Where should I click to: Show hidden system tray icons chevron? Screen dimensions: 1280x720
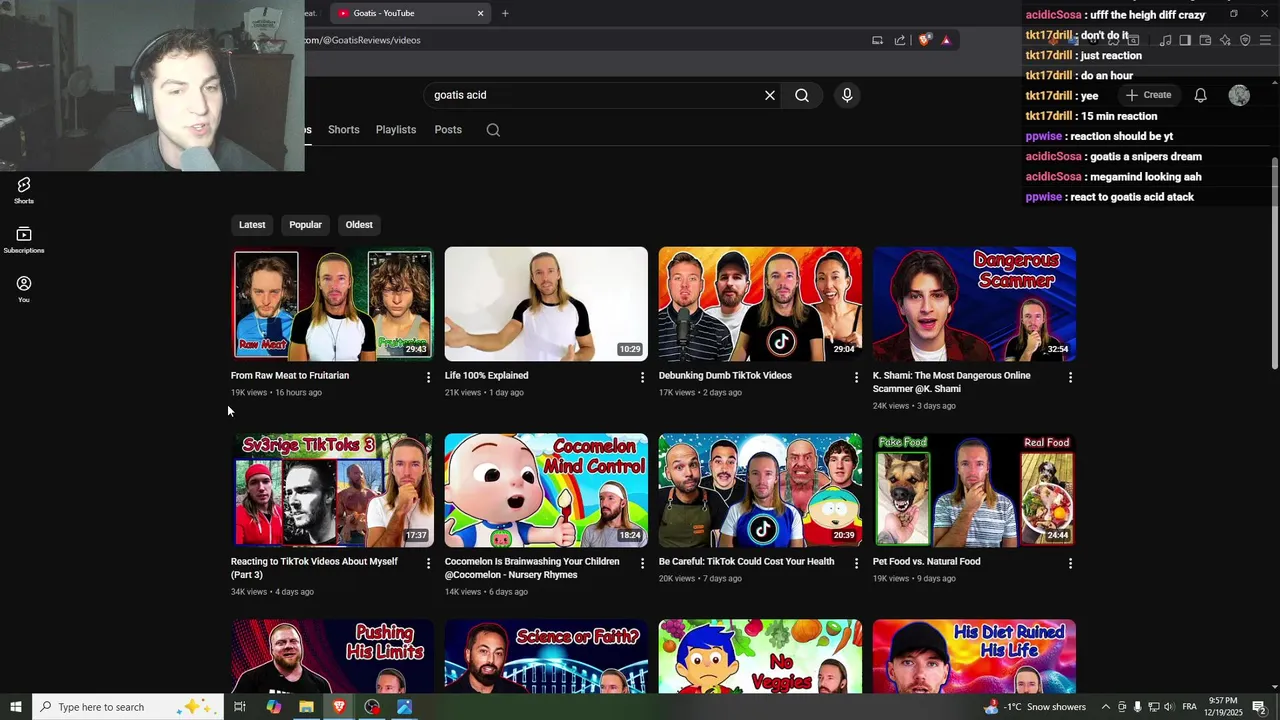(x=1105, y=707)
